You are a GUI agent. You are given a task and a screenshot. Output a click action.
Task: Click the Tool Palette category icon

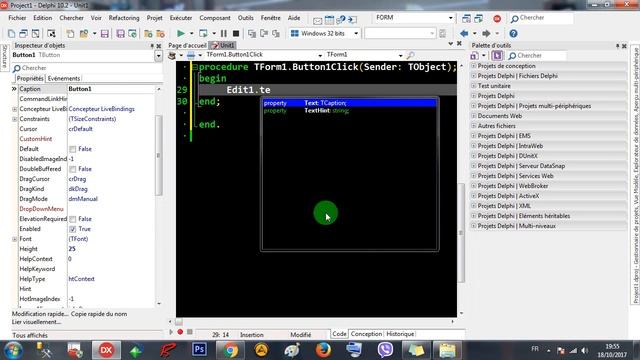click(x=474, y=55)
